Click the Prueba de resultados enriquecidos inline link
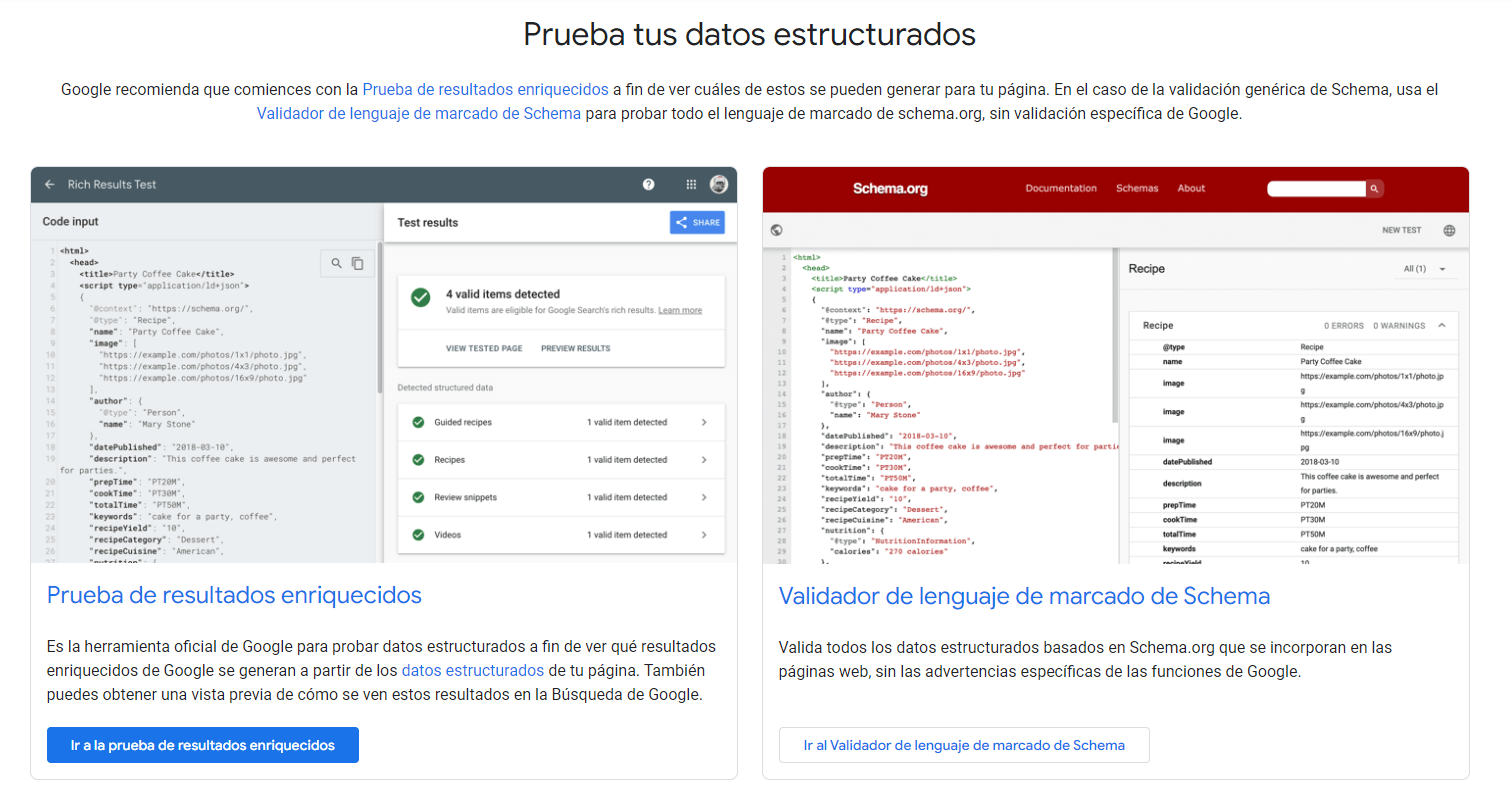1512x809 pixels. point(485,89)
